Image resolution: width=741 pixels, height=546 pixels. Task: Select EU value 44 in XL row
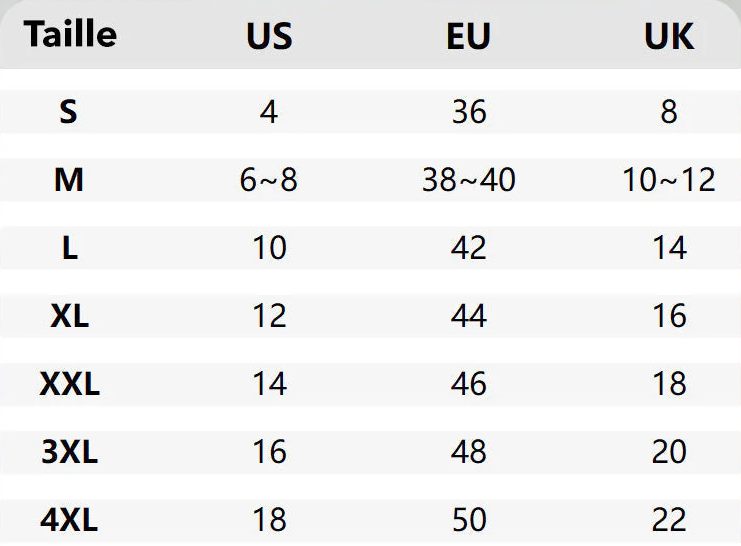coord(468,316)
